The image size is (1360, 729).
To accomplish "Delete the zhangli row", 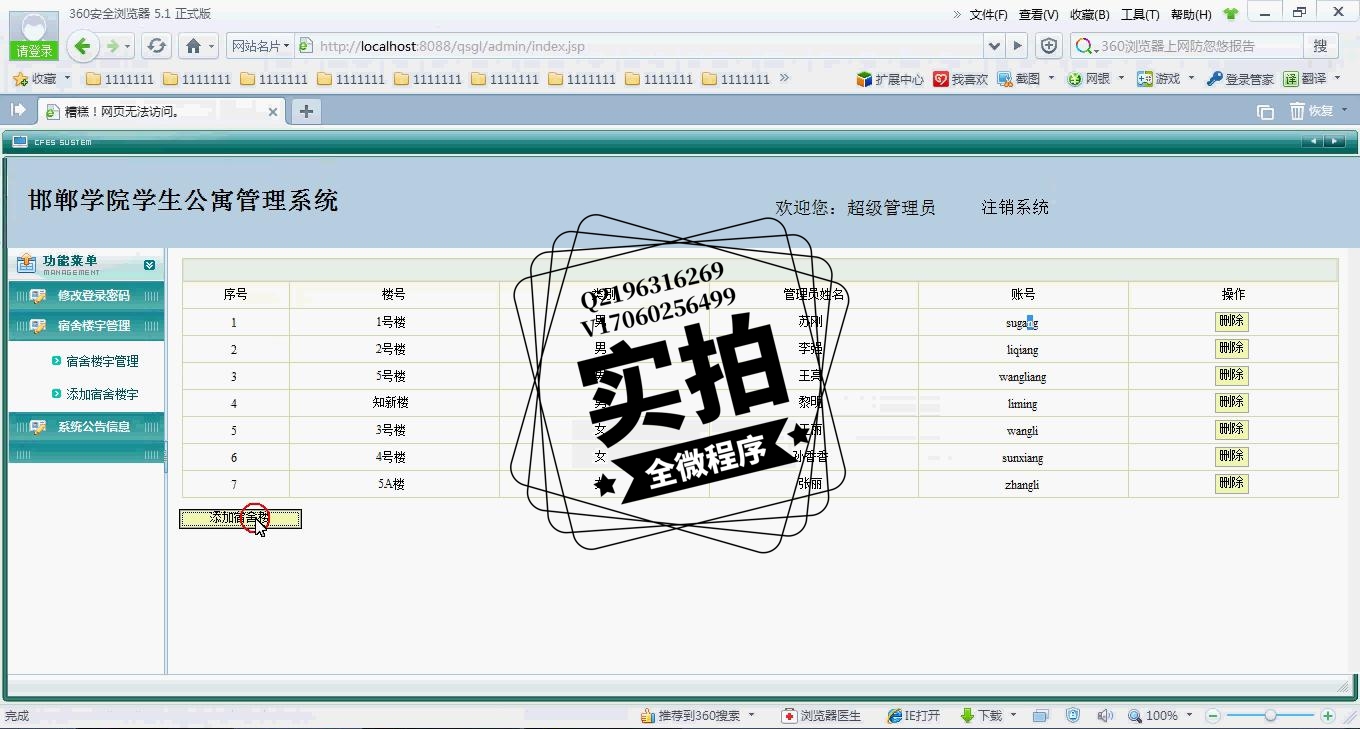I will (1231, 484).
